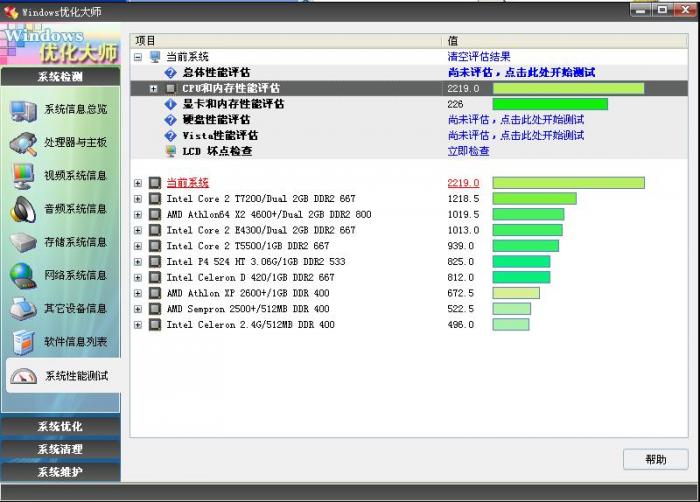
Task: Click the 存储系统信息 drive icon
Action: click(23, 243)
